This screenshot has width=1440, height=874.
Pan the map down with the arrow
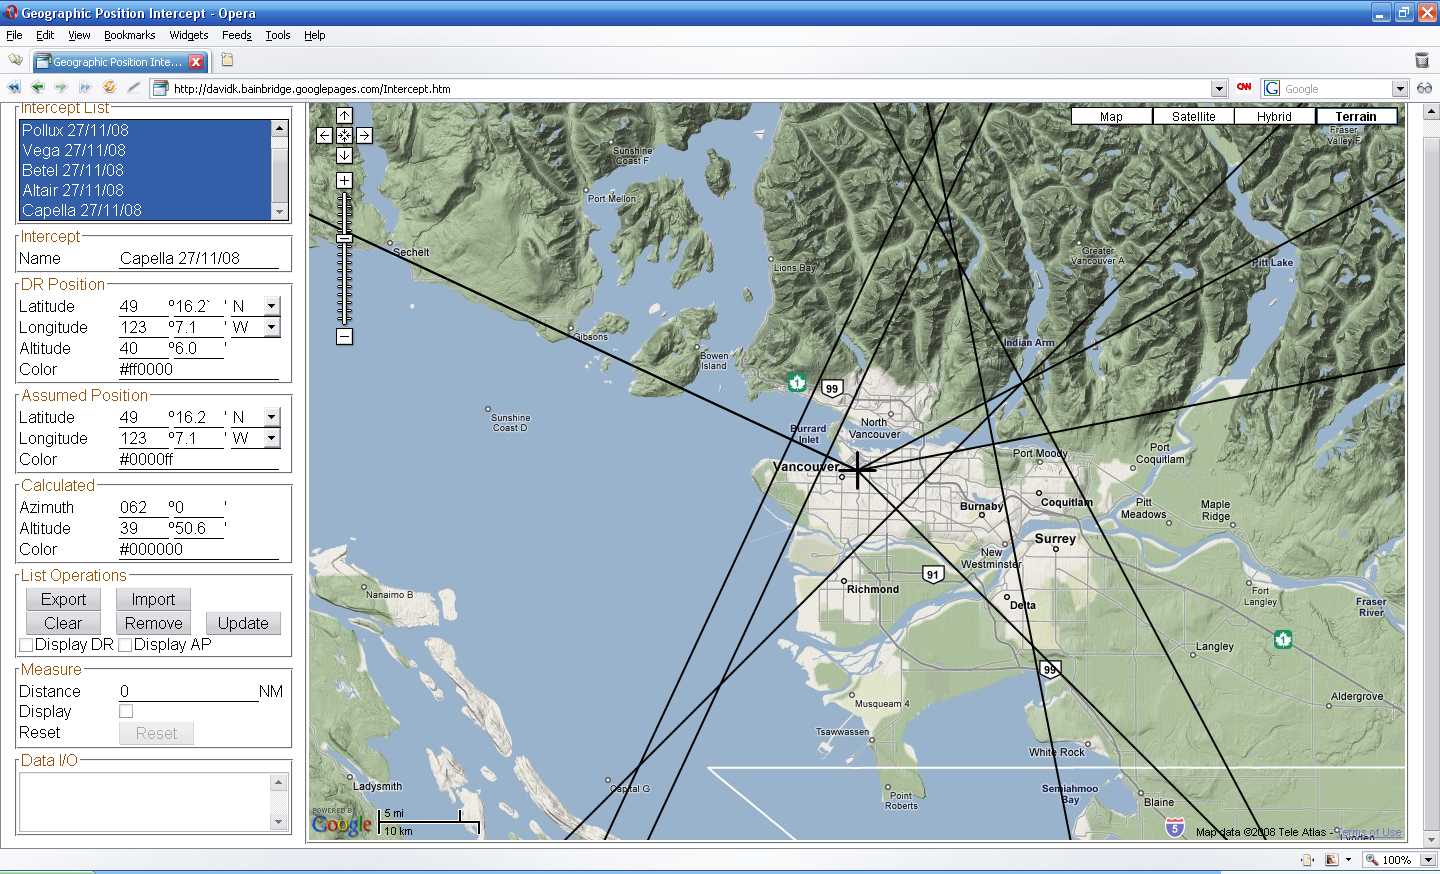click(344, 155)
